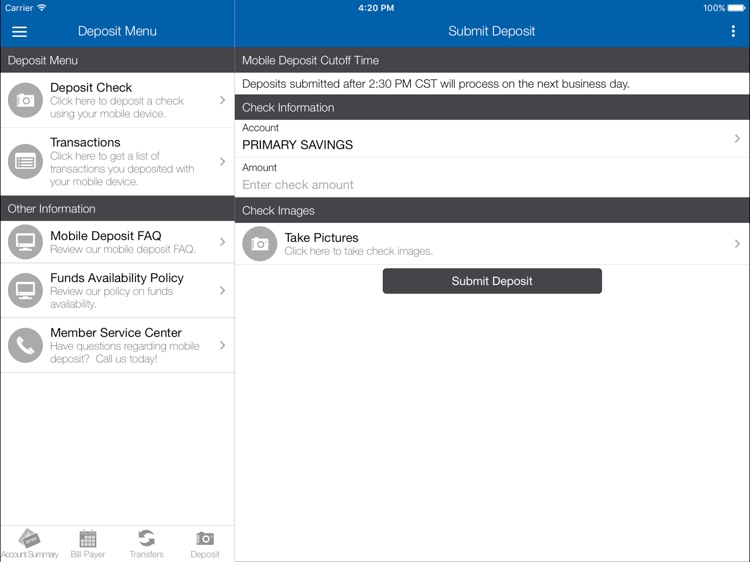Screen dimensions: 750x562
Task: Tap the Take Pictures label
Action: (321, 238)
